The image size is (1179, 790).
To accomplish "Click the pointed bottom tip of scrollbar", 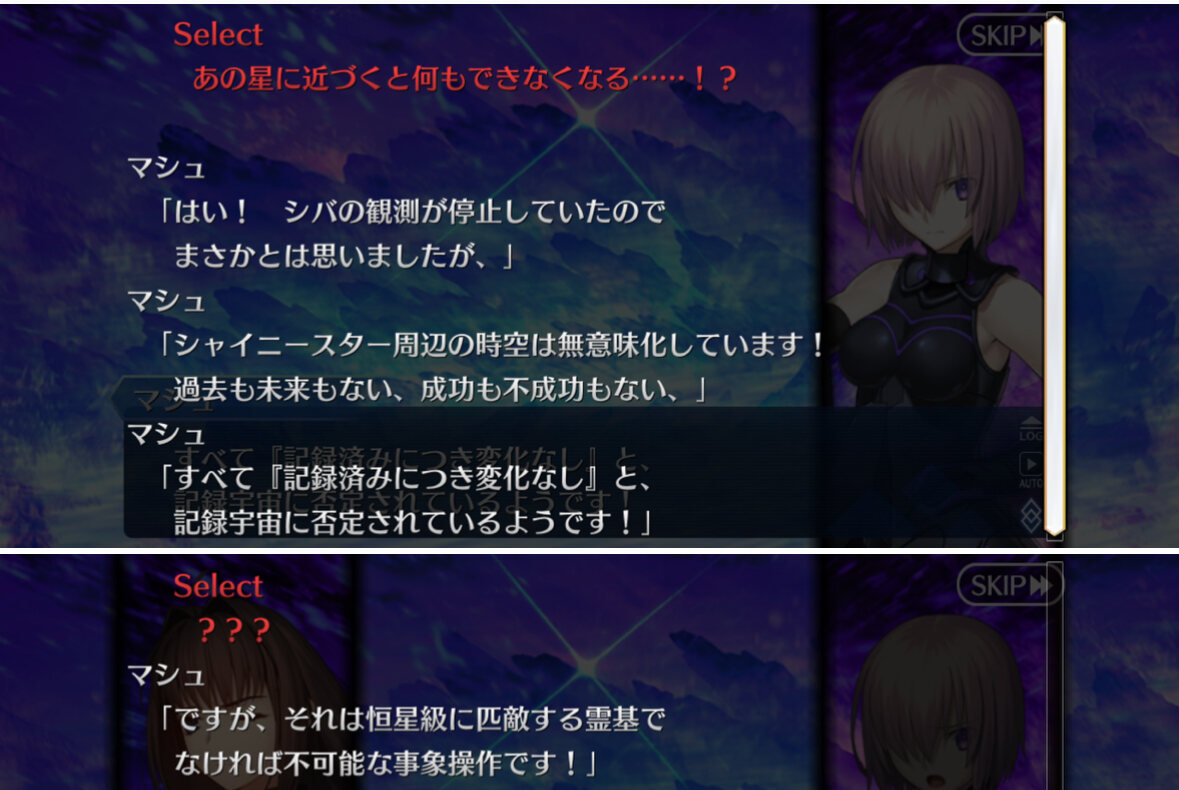I will point(1055,531).
